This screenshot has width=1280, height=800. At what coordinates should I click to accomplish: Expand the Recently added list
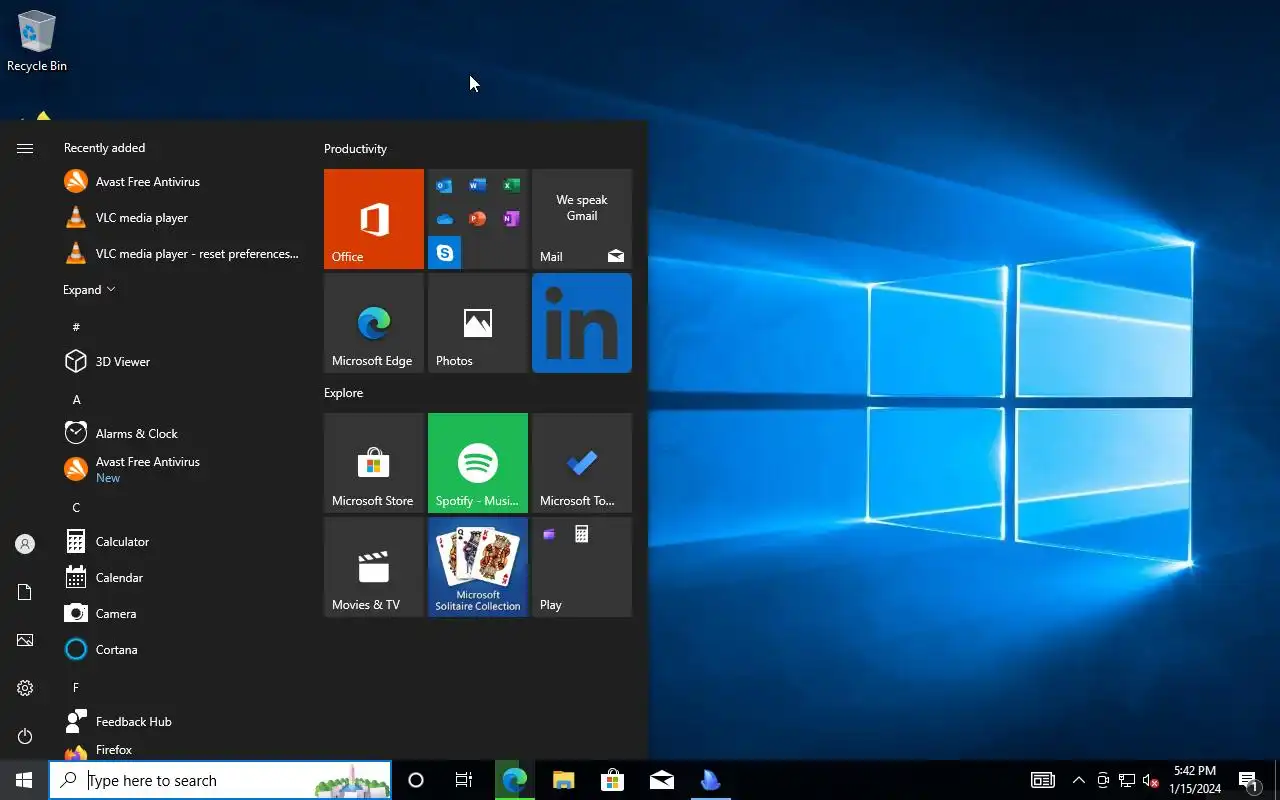[89, 290]
